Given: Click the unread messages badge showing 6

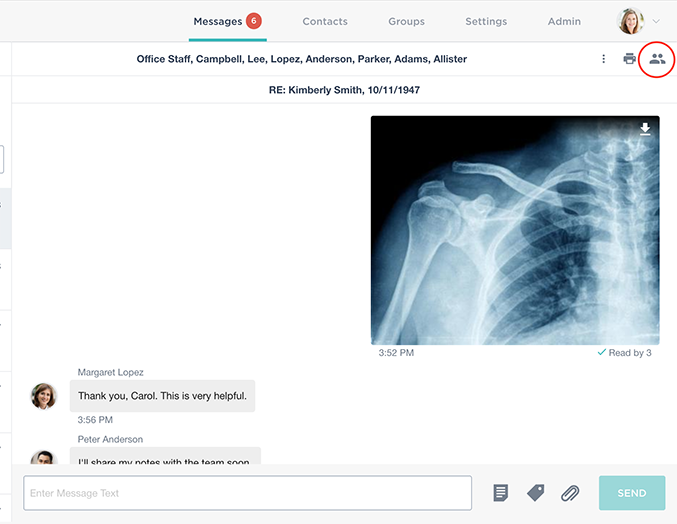Looking at the screenshot, I should [x=254, y=21].
